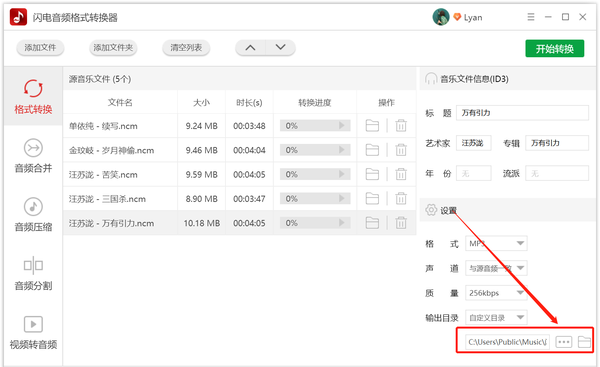Screen dimensions: 600x367
Task: Expand the 格式 format dropdown
Action: [x=496, y=243]
